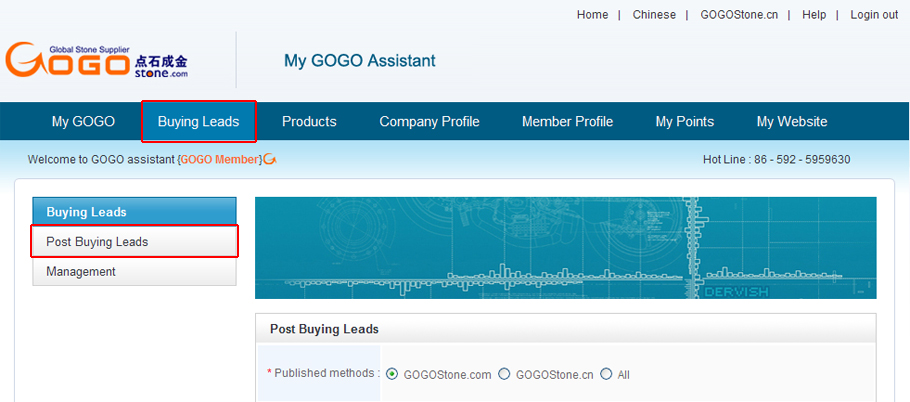Switch to the Buying Leads tab
Screen dimensions: 910x402
click(198, 122)
